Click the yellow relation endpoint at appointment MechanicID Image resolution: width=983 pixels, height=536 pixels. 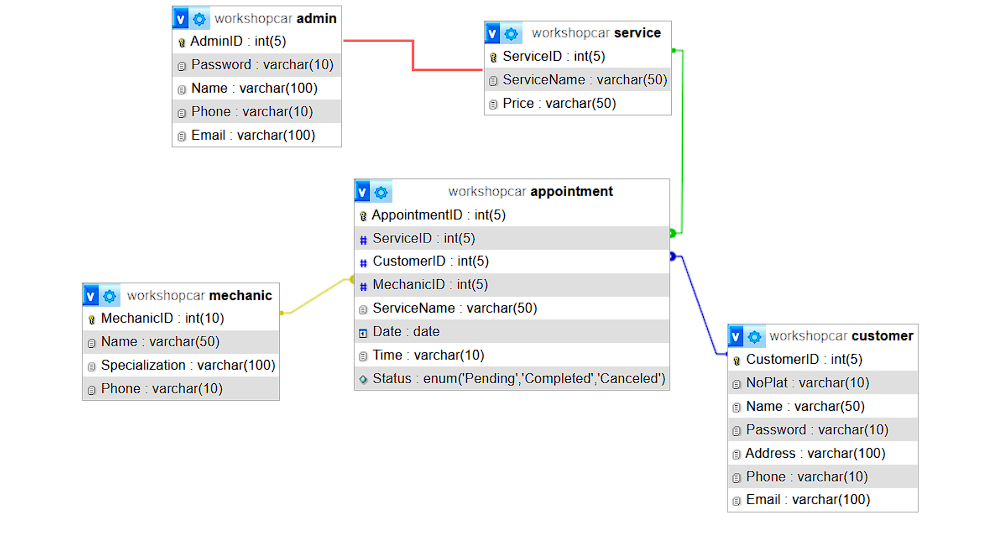[x=352, y=280]
